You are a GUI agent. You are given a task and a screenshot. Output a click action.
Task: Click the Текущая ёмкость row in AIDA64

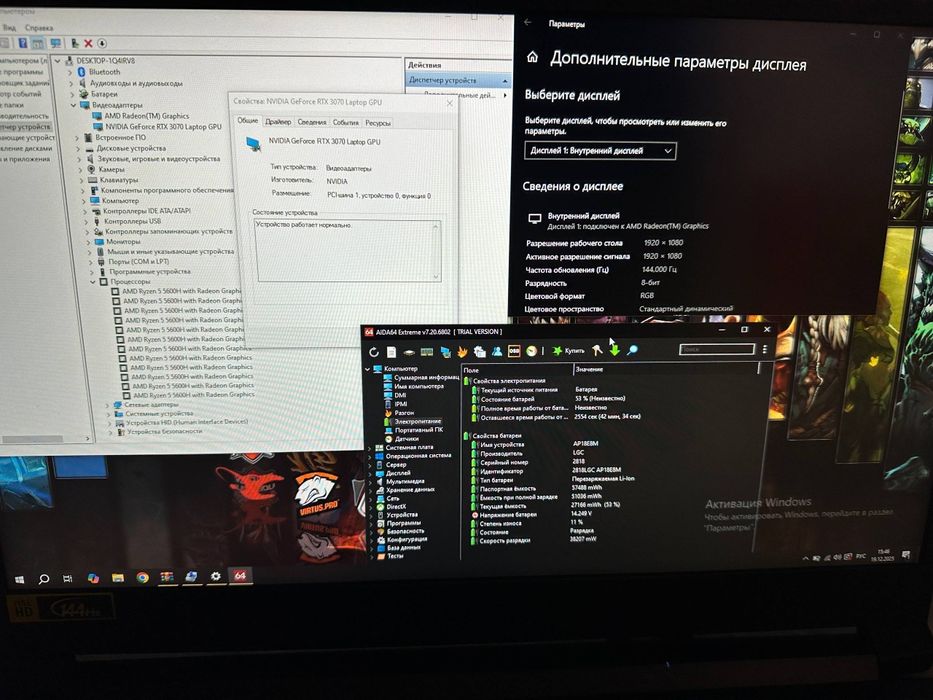click(544, 505)
